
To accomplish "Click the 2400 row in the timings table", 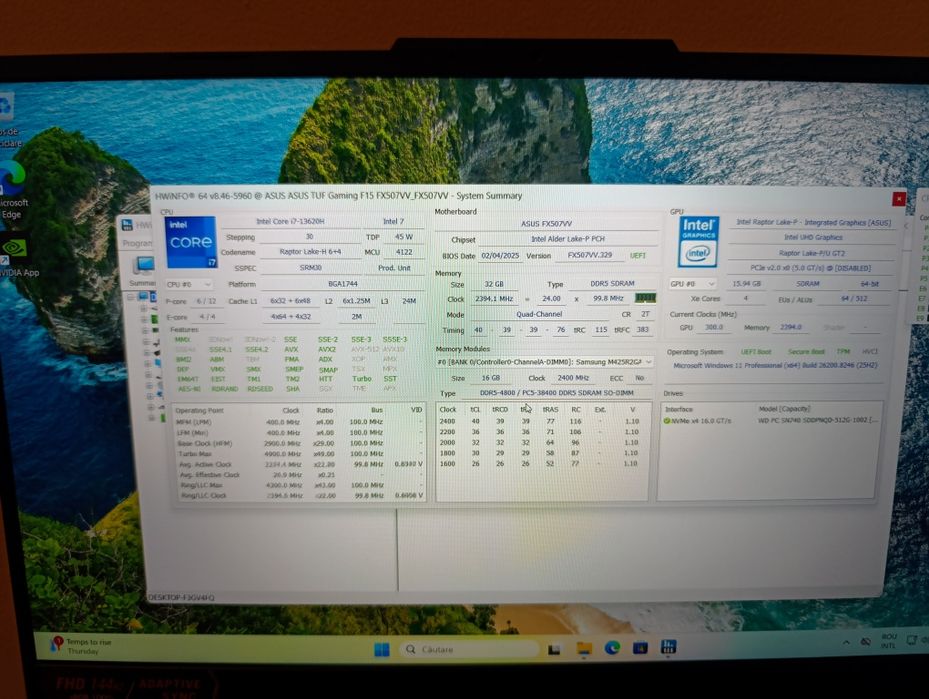I will 540,421.
